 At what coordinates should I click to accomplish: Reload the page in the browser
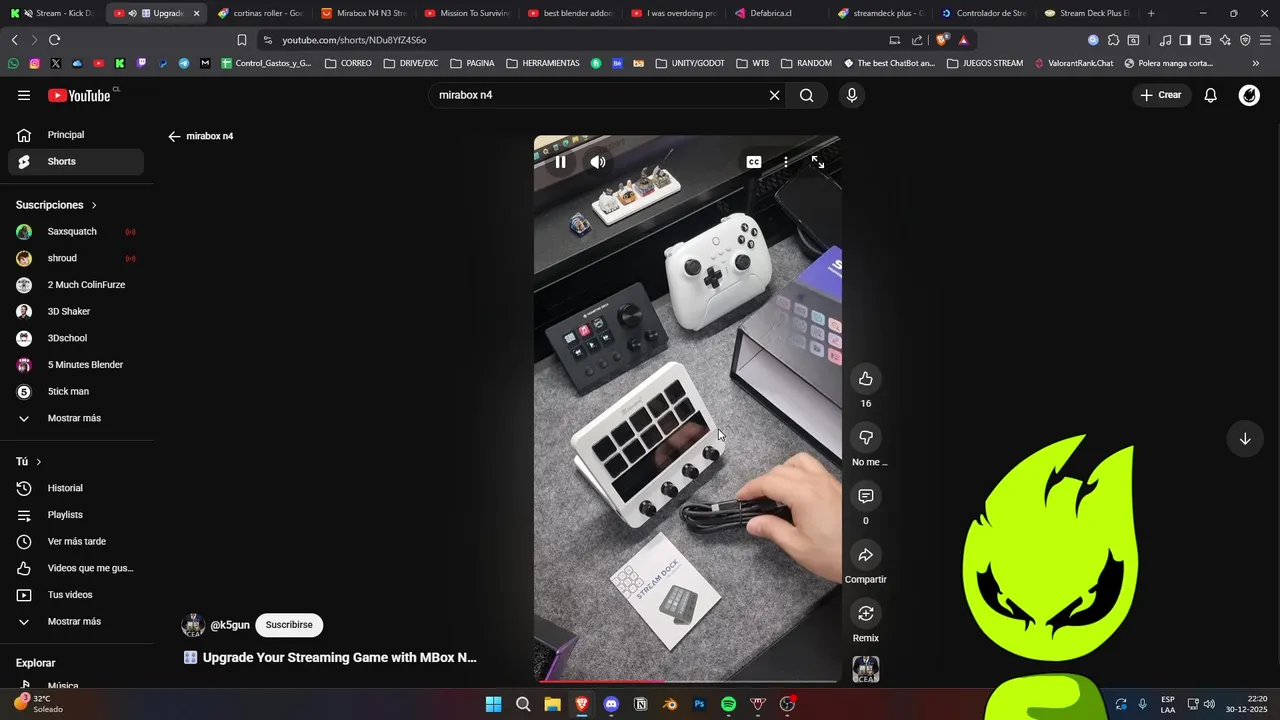(x=54, y=40)
